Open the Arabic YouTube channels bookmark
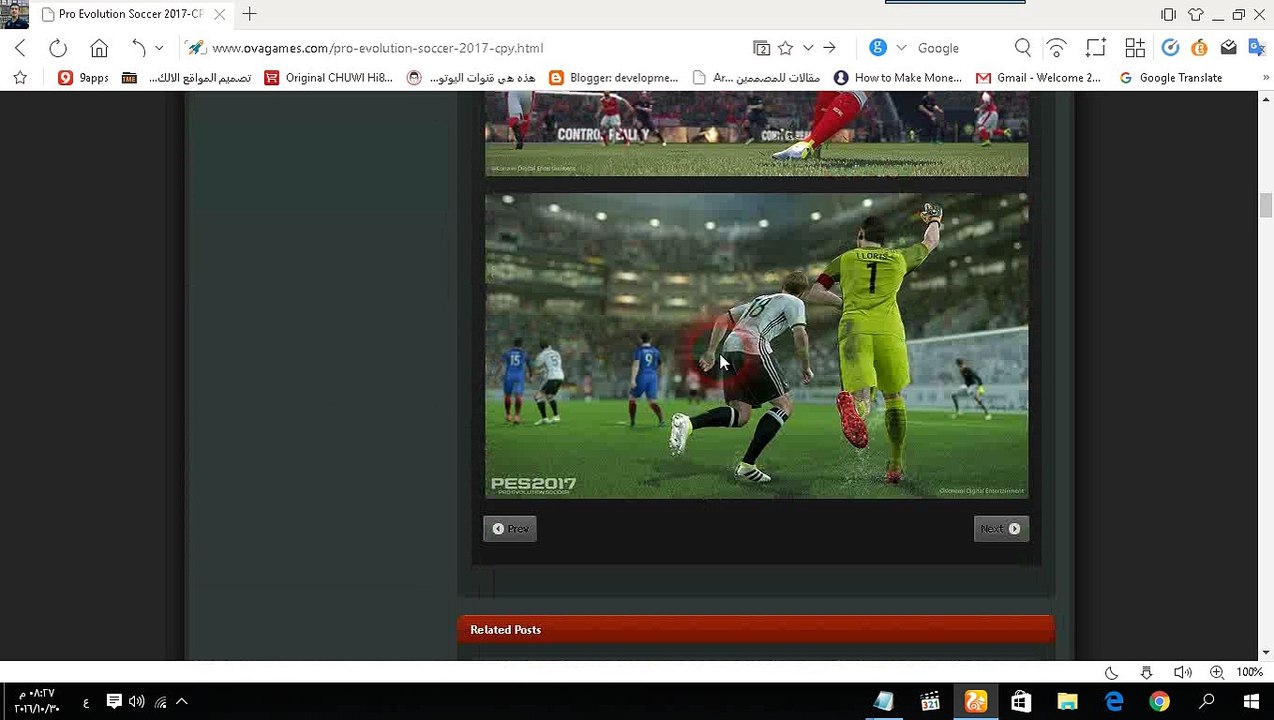This screenshot has width=1274, height=720. (x=471, y=77)
